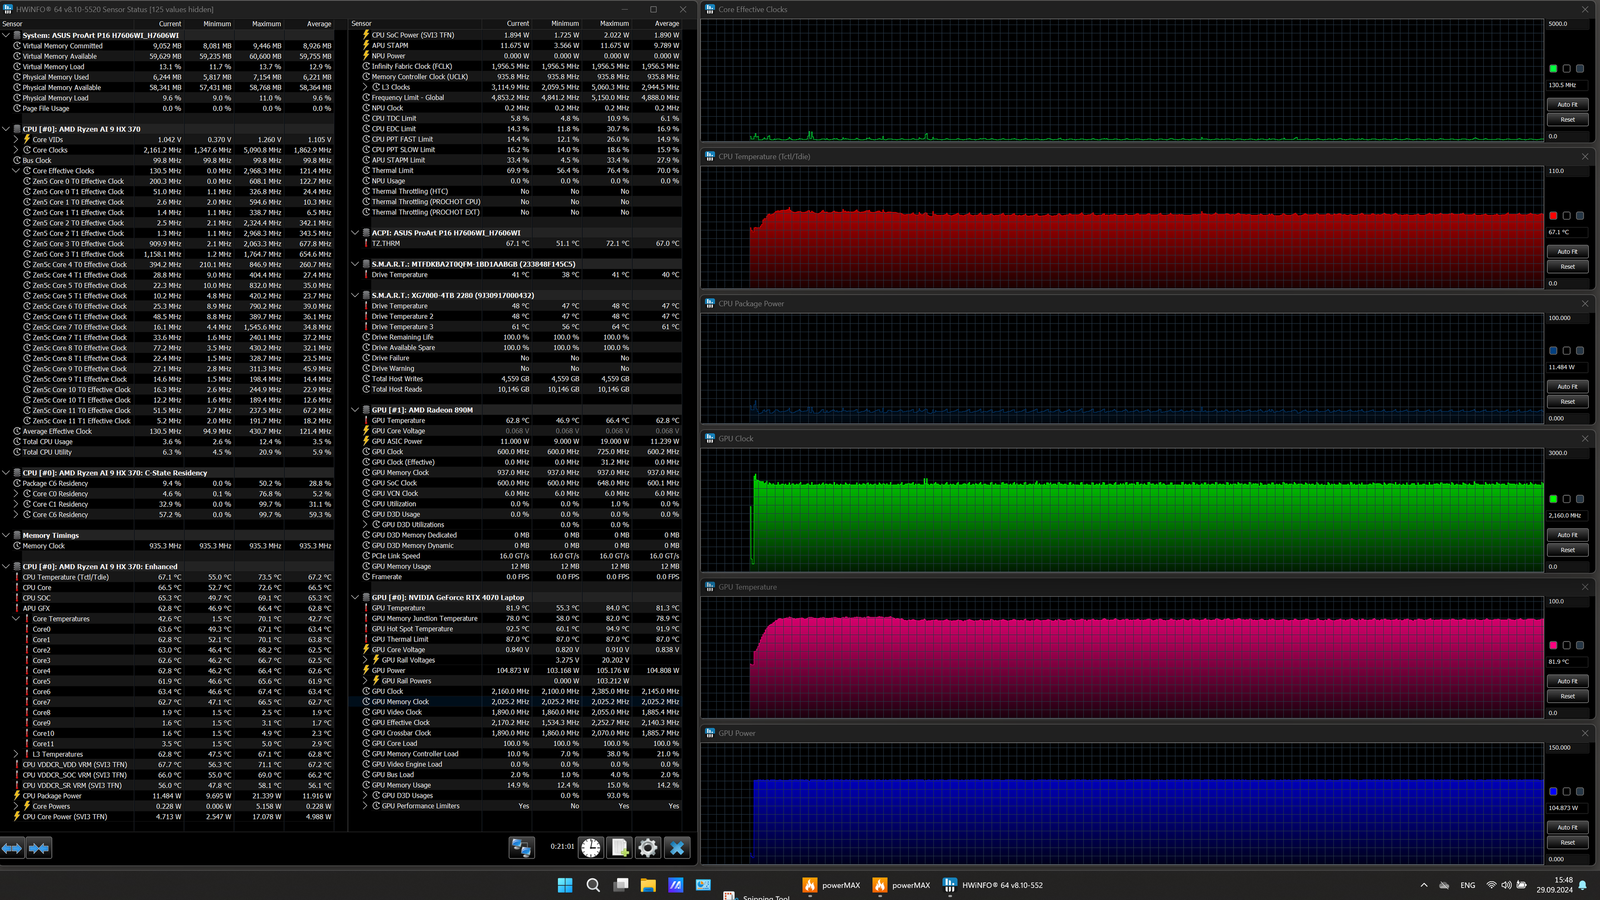Open the notification bell in system tray
1600x900 pixels.
pyautogui.click(x=1583, y=885)
